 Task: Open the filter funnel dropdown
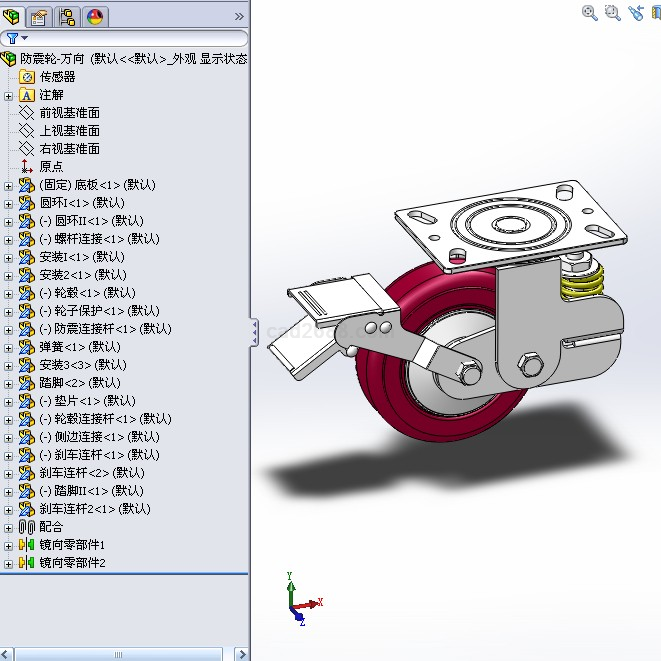coord(17,38)
